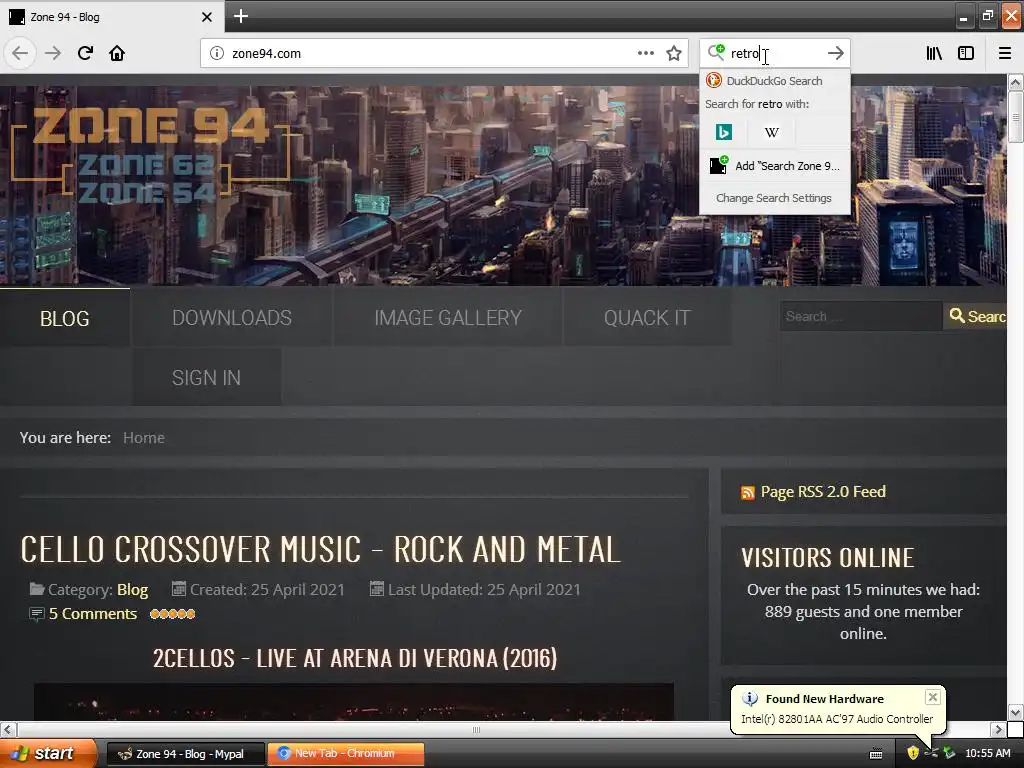Open the Blog category link

pyautogui.click(x=133, y=590)
